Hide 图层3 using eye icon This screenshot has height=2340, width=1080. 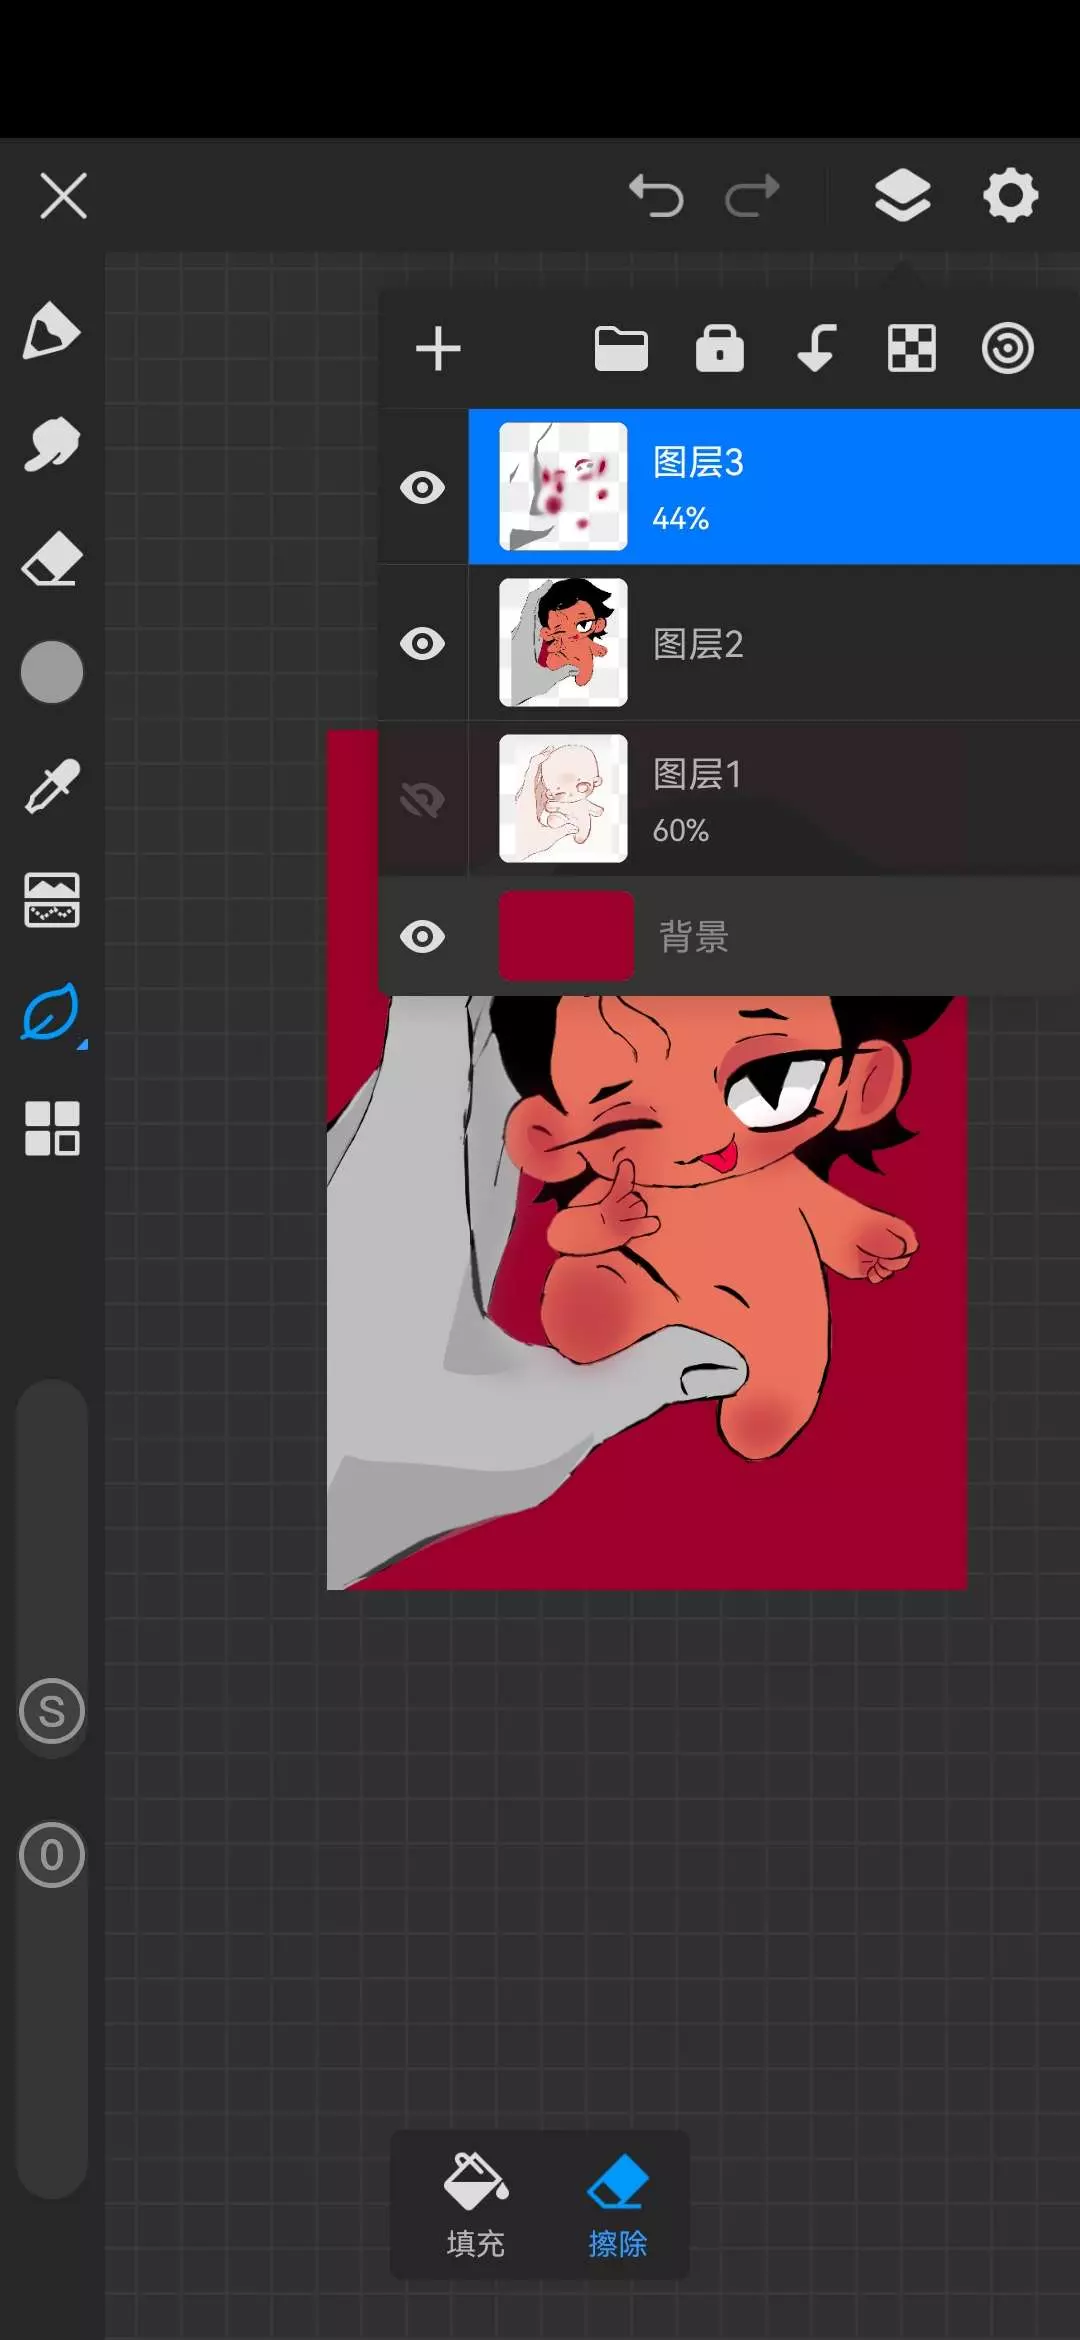pyautogui.click(x=422, y=488)
